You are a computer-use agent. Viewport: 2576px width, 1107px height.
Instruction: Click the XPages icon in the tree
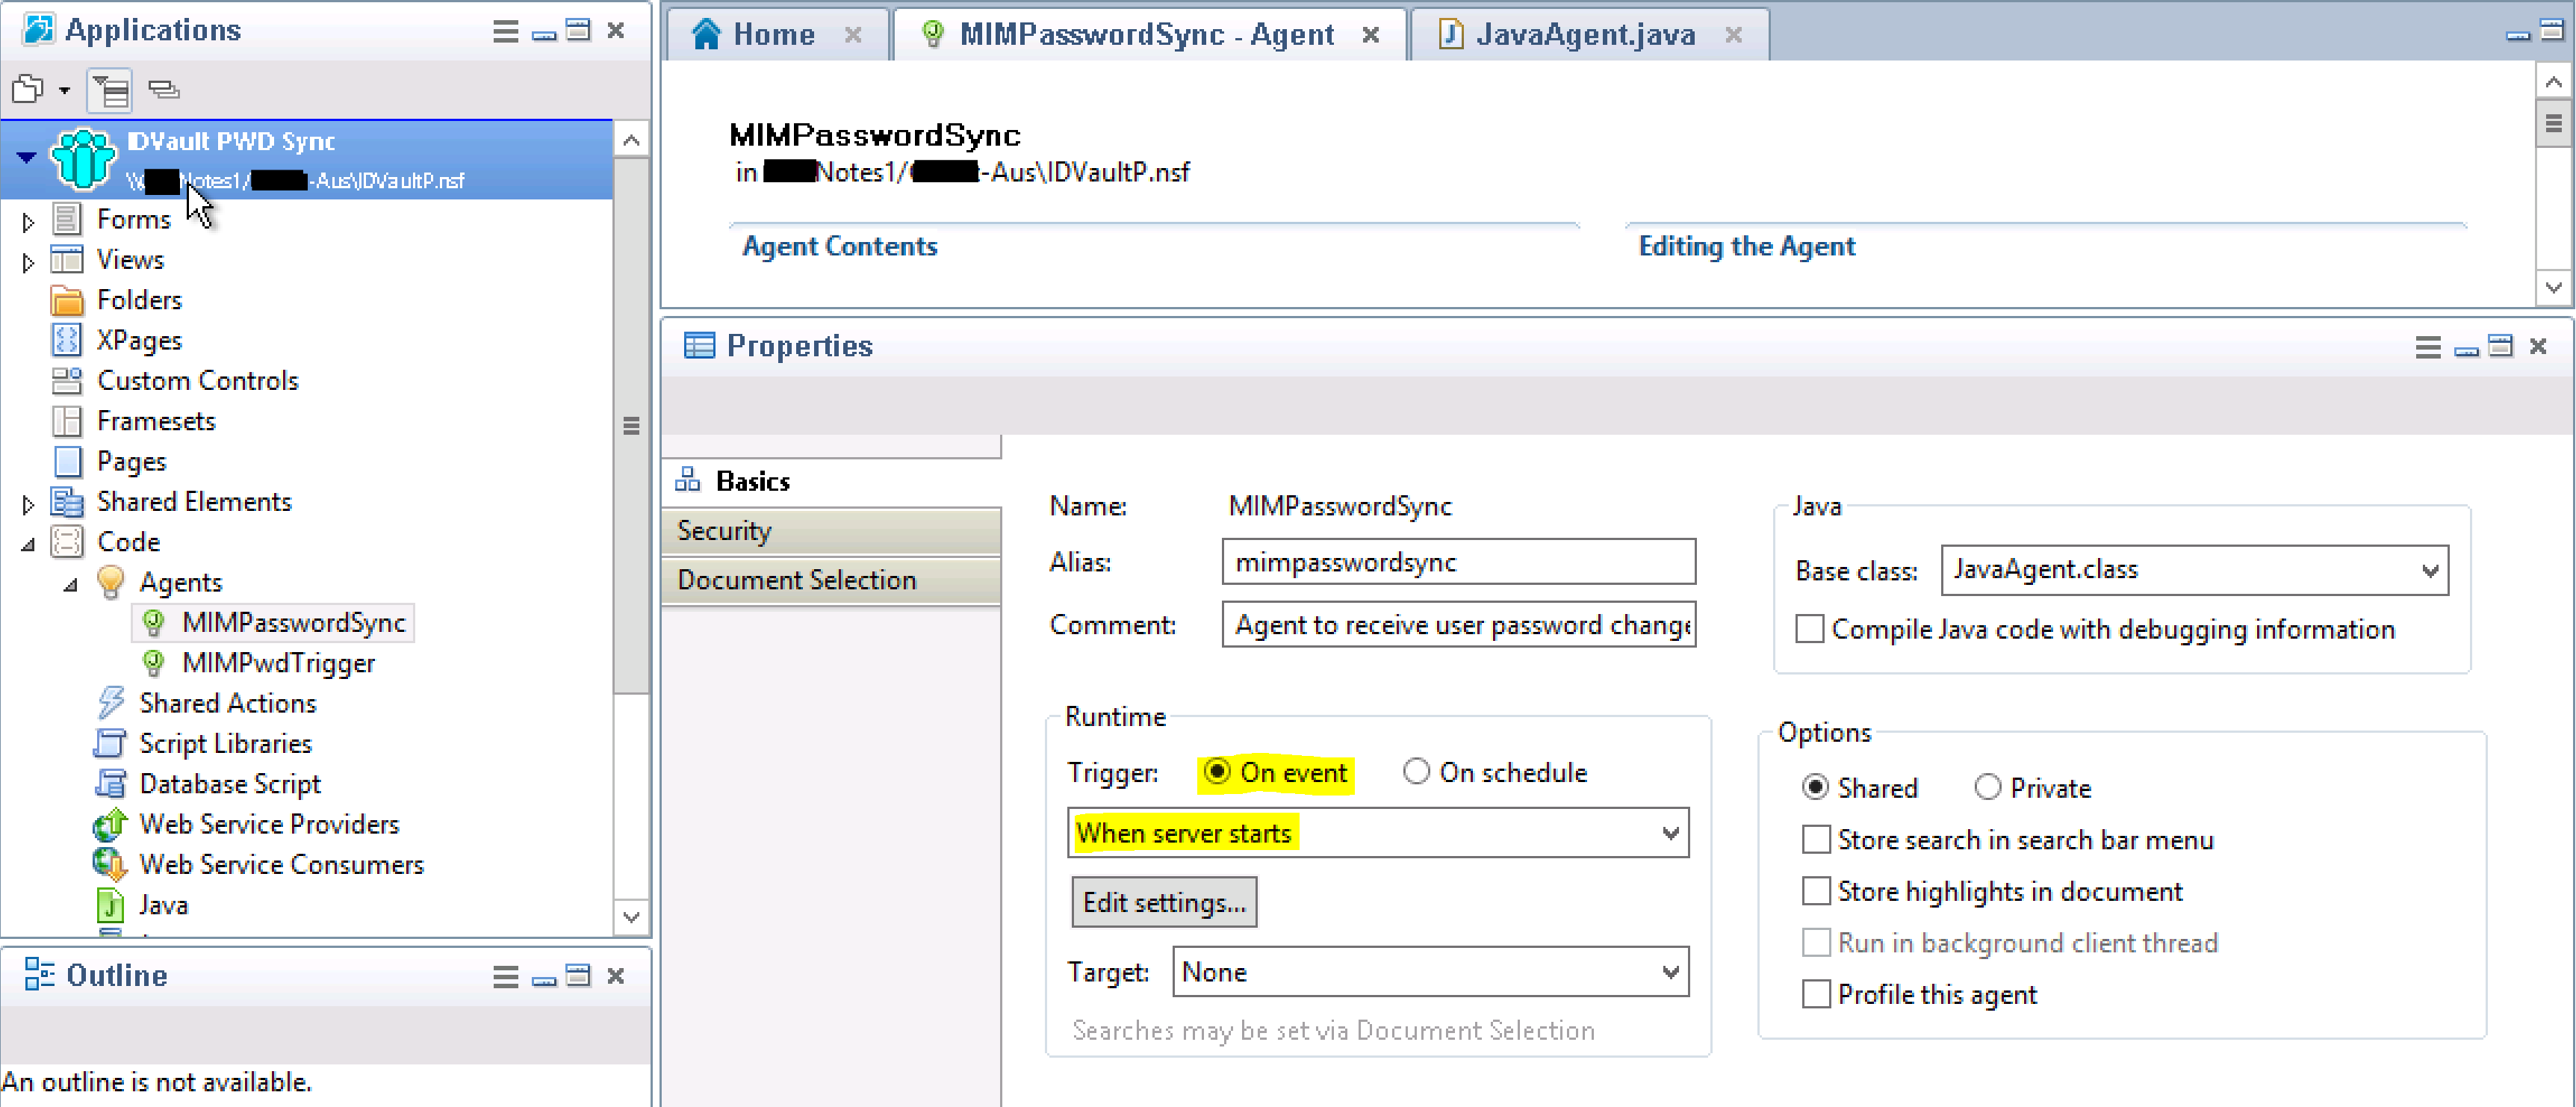pos(66,340)
